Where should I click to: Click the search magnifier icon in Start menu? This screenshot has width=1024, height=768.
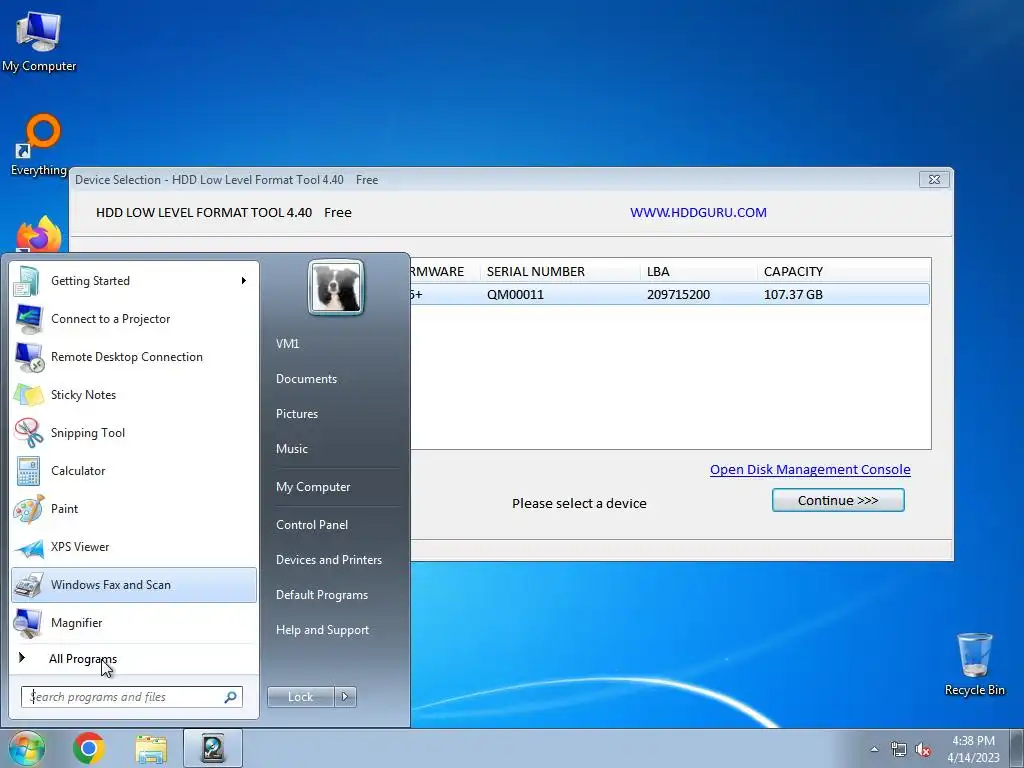230,697
